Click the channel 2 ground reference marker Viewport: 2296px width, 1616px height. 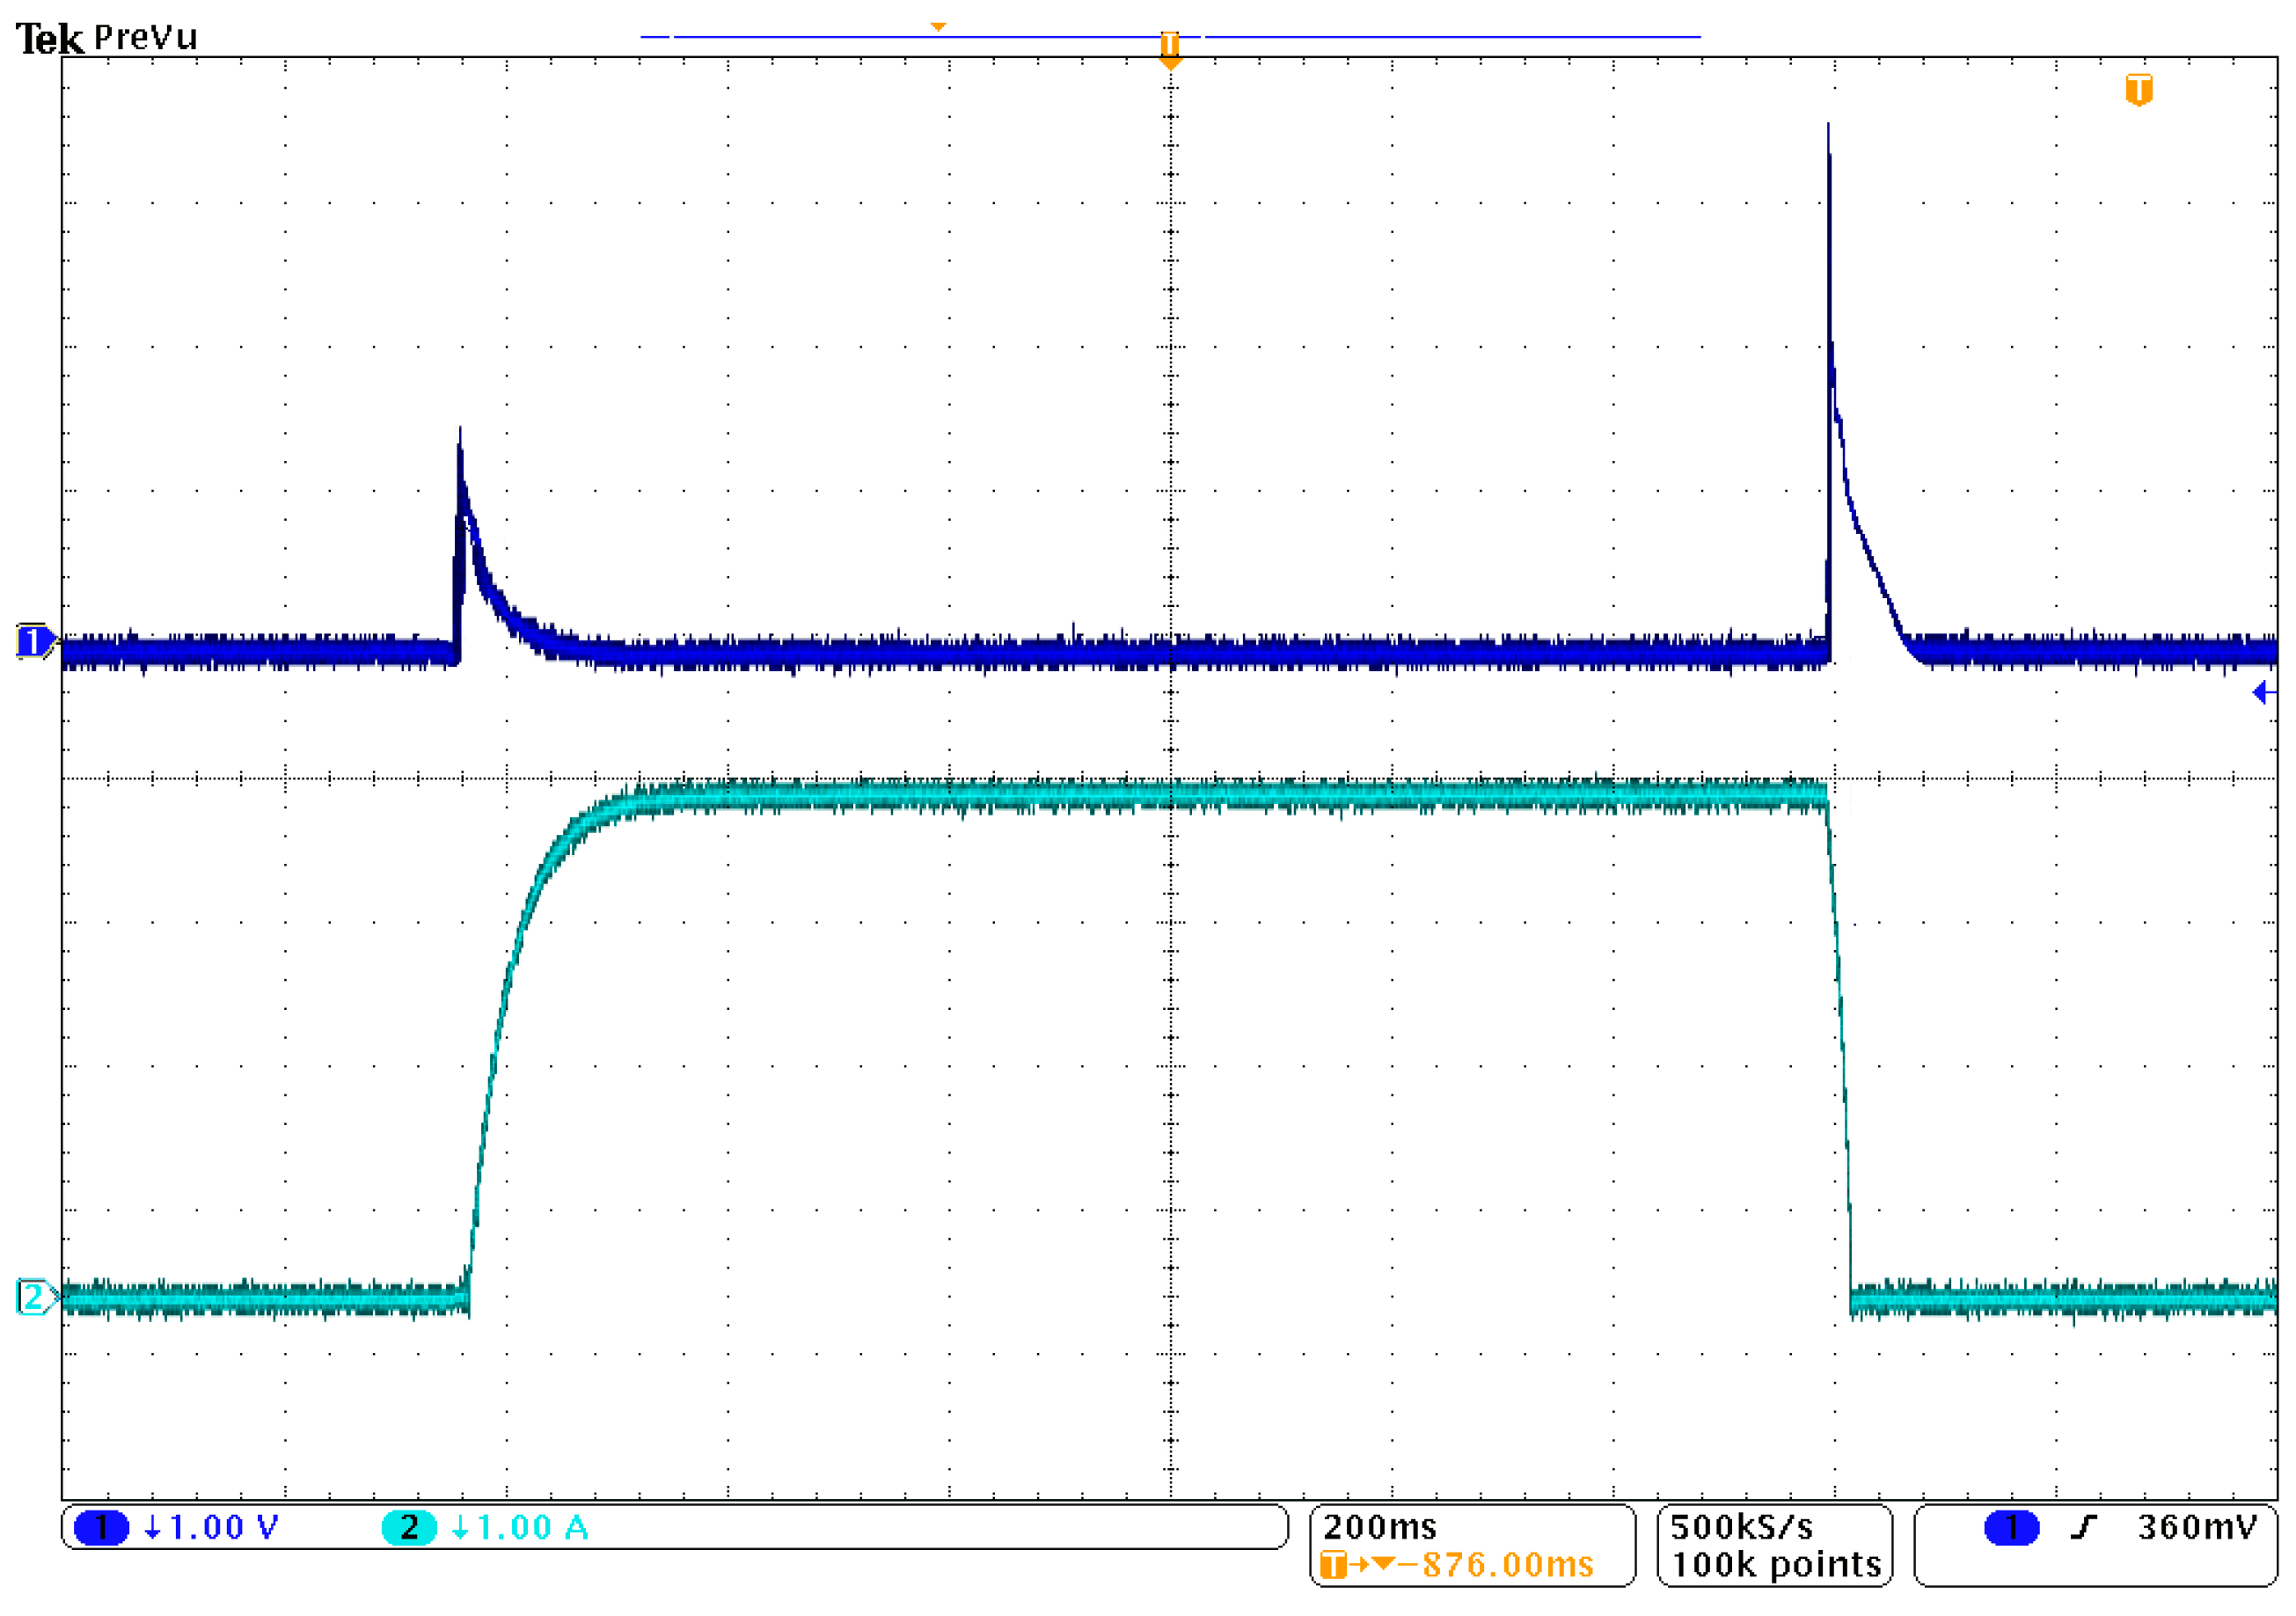[35, 1297]
